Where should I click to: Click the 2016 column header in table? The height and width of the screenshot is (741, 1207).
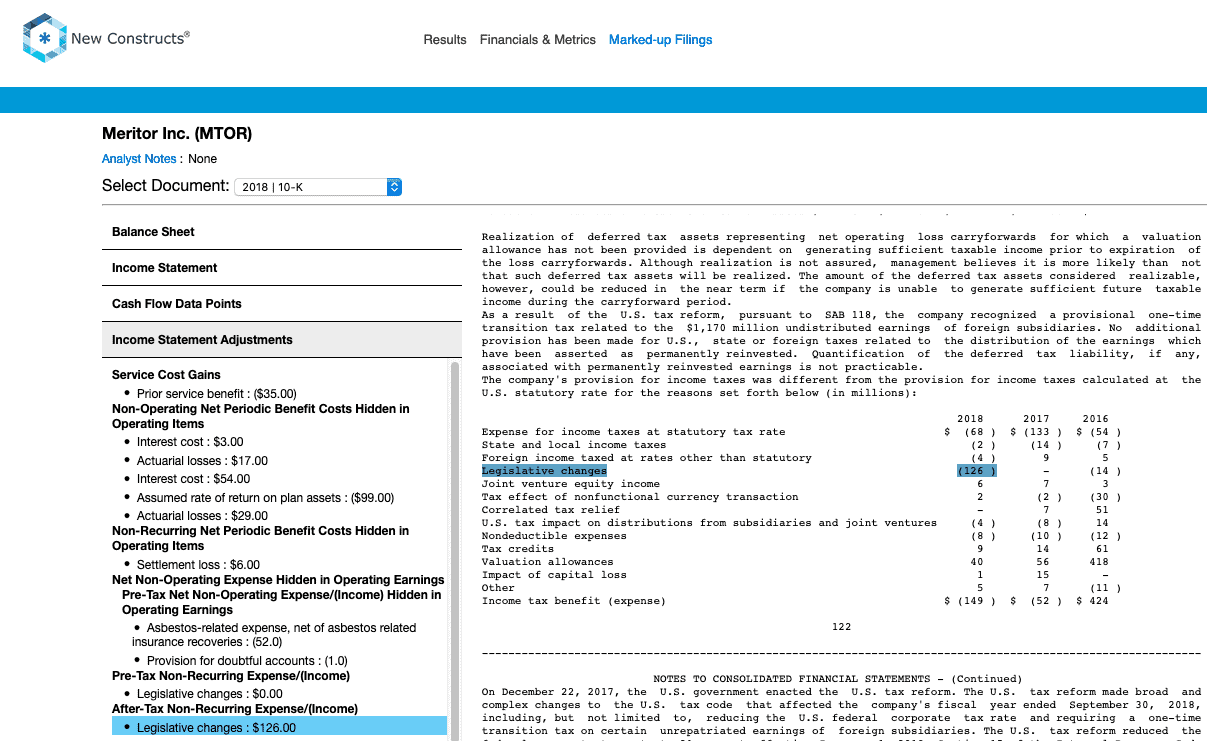1095,419
